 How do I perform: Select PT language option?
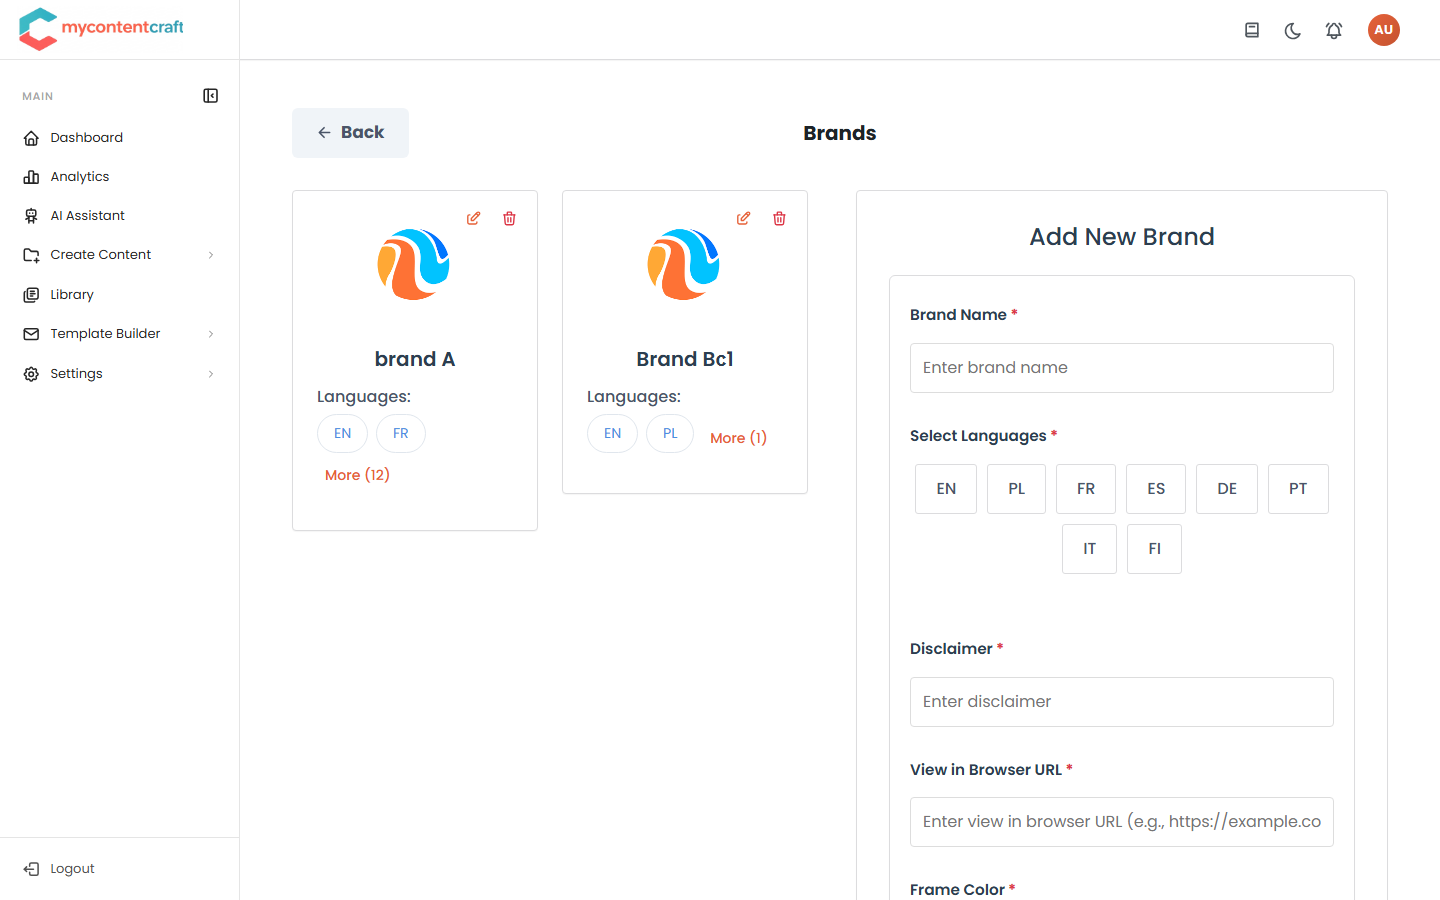tap(1298, 489)
